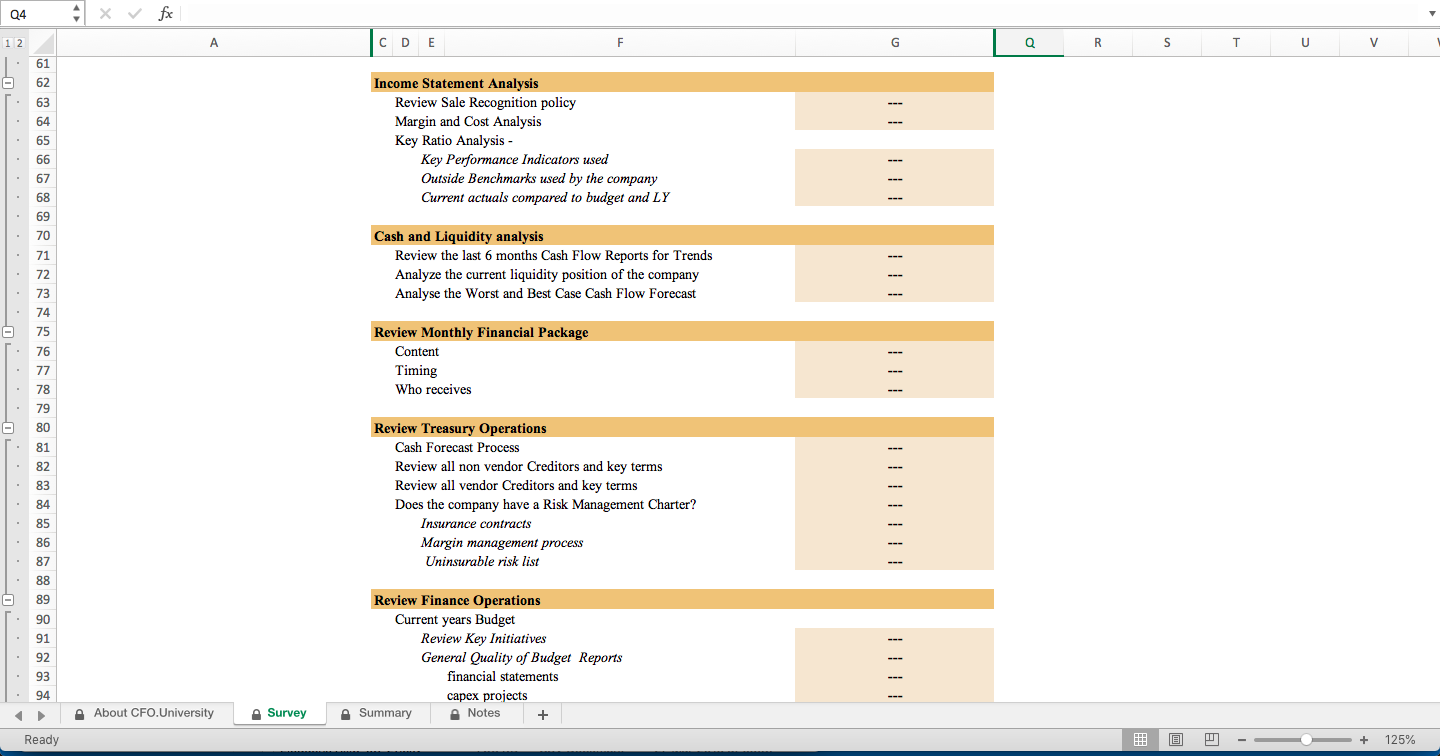The width and height of the screenshot is (1440, 756).
Task: Select the Survey sheet tab
Action: click(278, 713)
